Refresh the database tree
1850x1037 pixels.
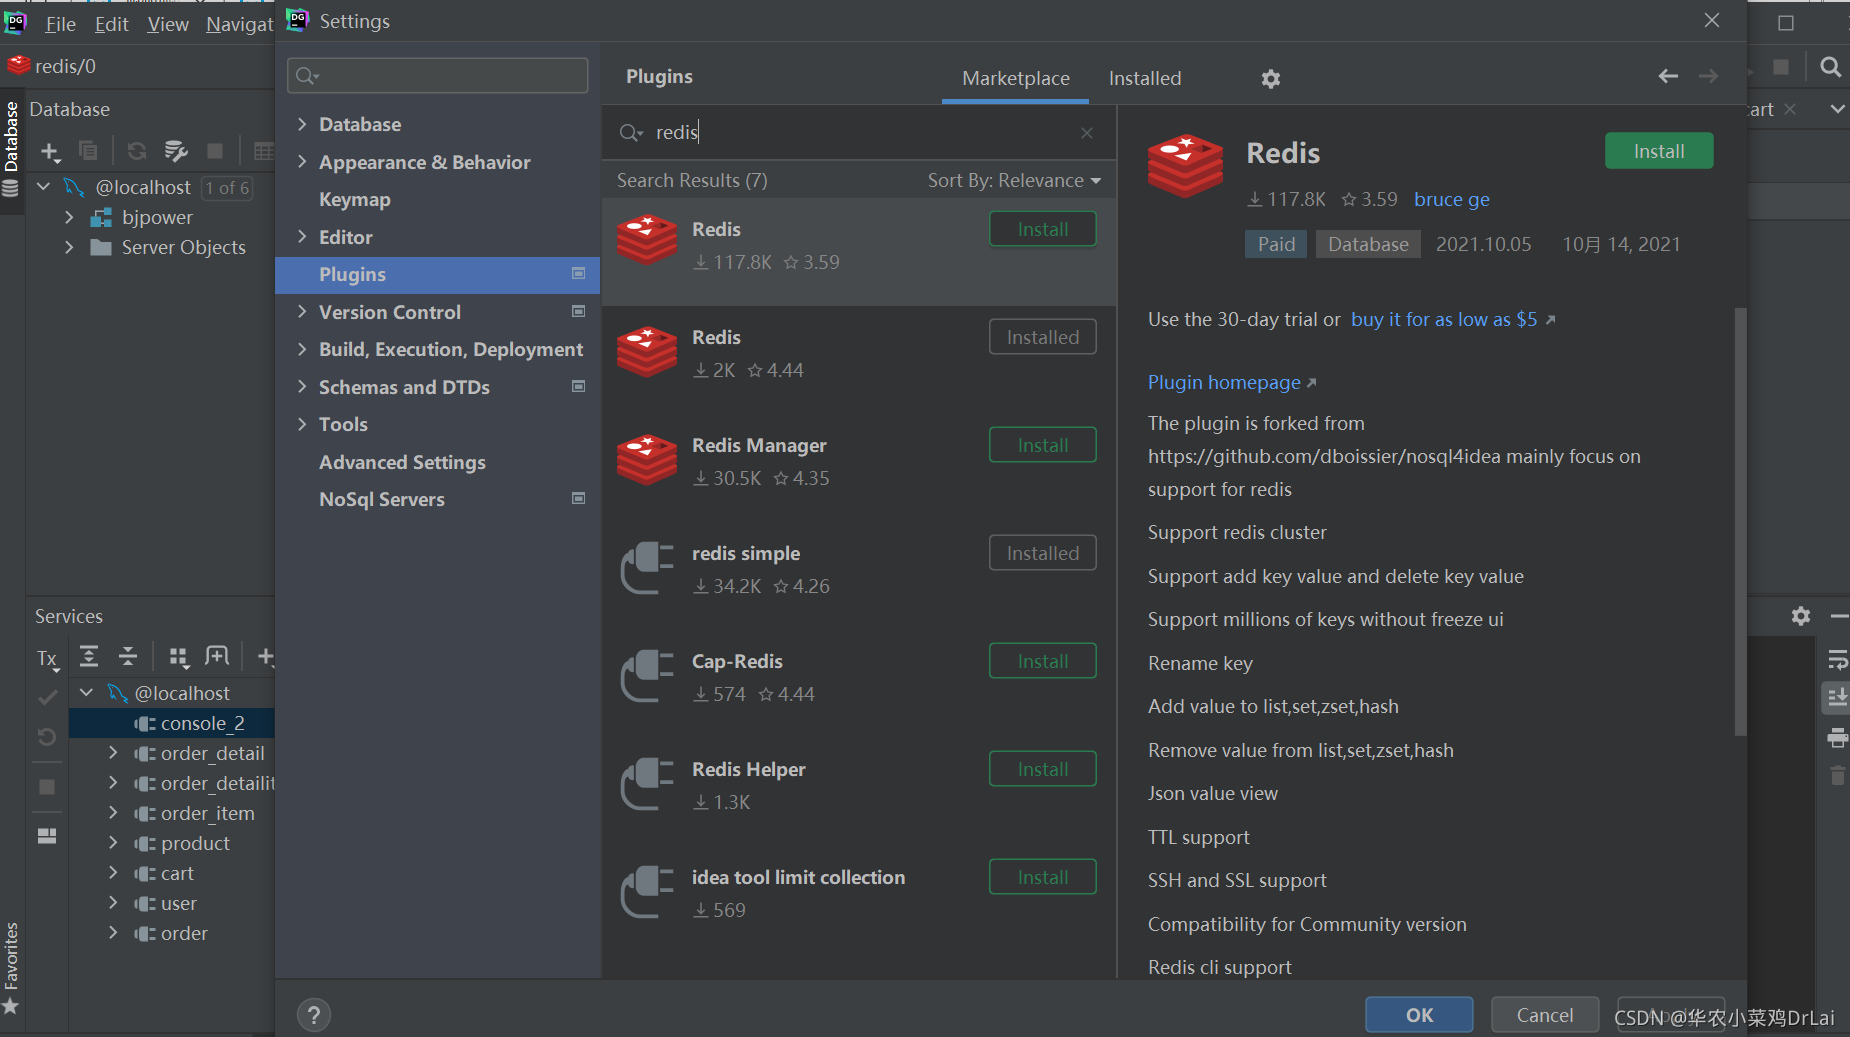[137, 151]
